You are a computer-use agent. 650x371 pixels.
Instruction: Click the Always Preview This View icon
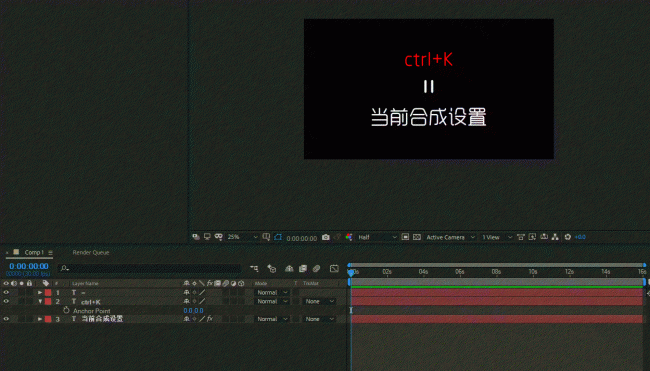tap(196, 237)
